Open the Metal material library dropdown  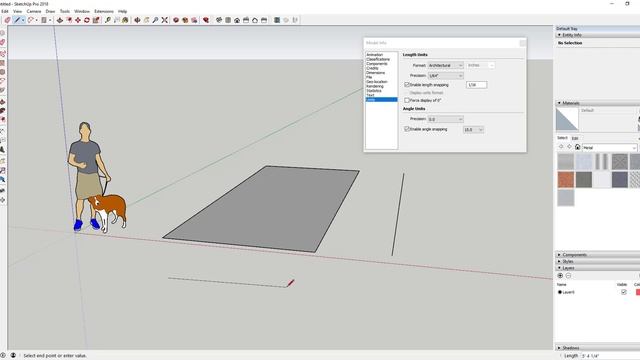tap(609, 147)
